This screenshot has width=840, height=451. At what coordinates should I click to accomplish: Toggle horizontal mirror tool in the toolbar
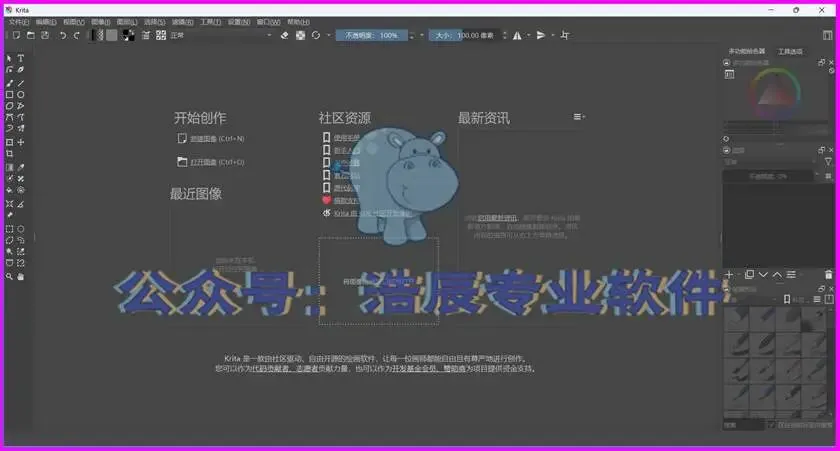pos(517,35)
